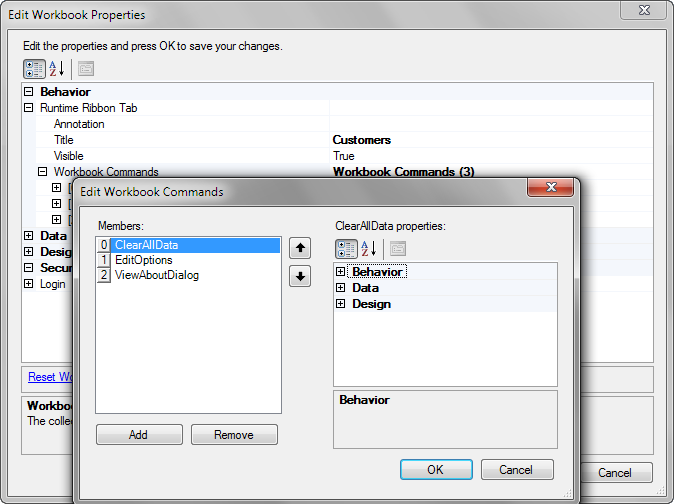Expand the Login node

[28, 284]
